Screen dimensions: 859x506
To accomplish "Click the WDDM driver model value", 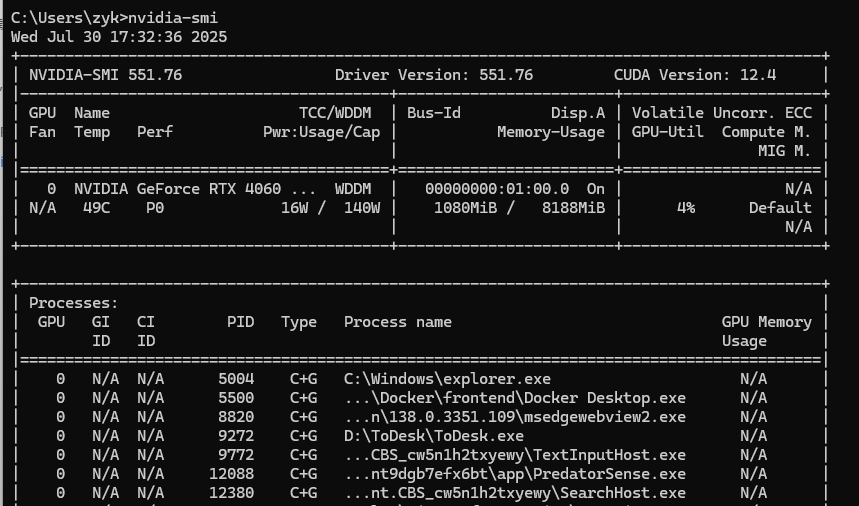I will (353, 189).
